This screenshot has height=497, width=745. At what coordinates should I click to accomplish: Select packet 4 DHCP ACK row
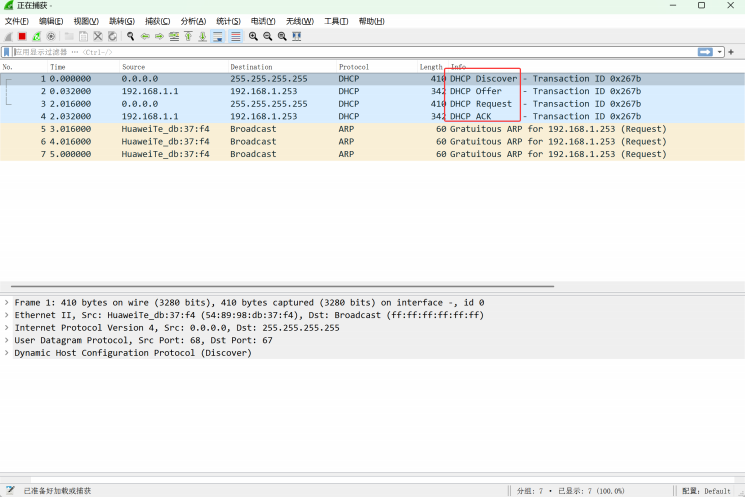coord(372,116)
